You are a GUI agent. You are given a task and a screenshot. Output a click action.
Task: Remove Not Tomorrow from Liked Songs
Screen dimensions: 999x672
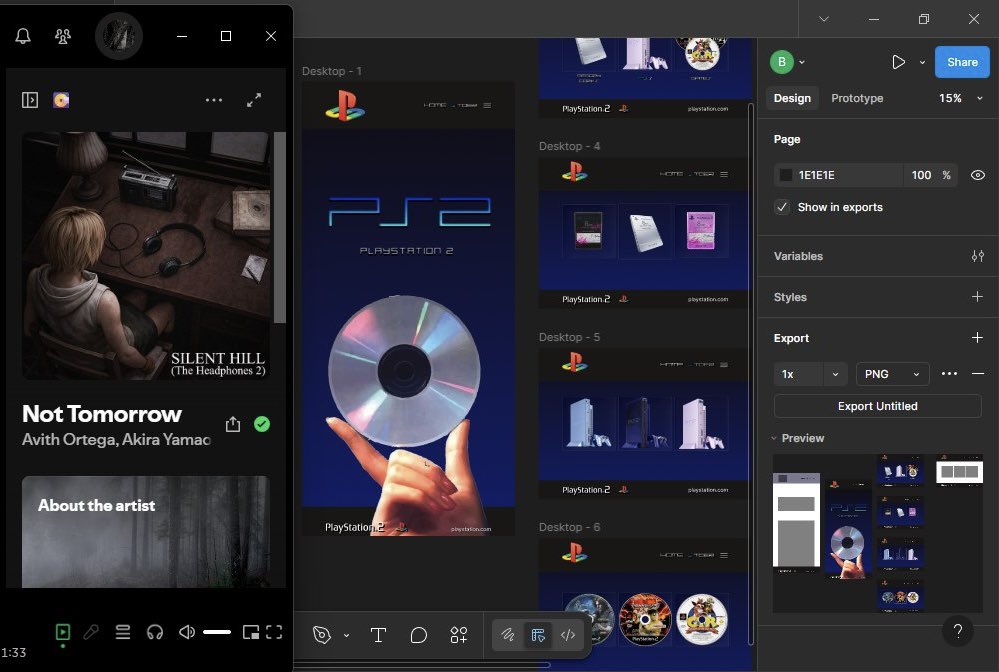tap(261, 424)
